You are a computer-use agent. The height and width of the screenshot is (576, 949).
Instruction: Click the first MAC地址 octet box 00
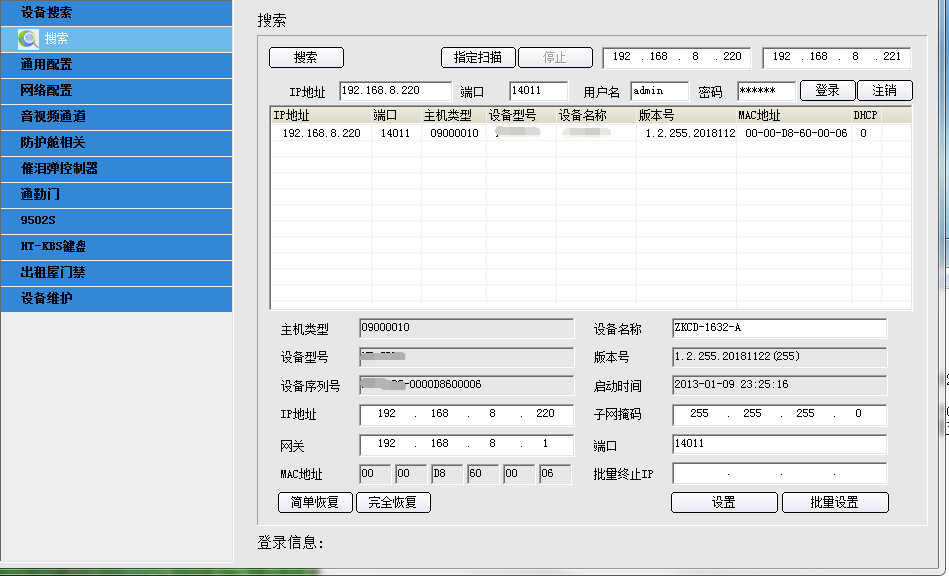[375, 474]
